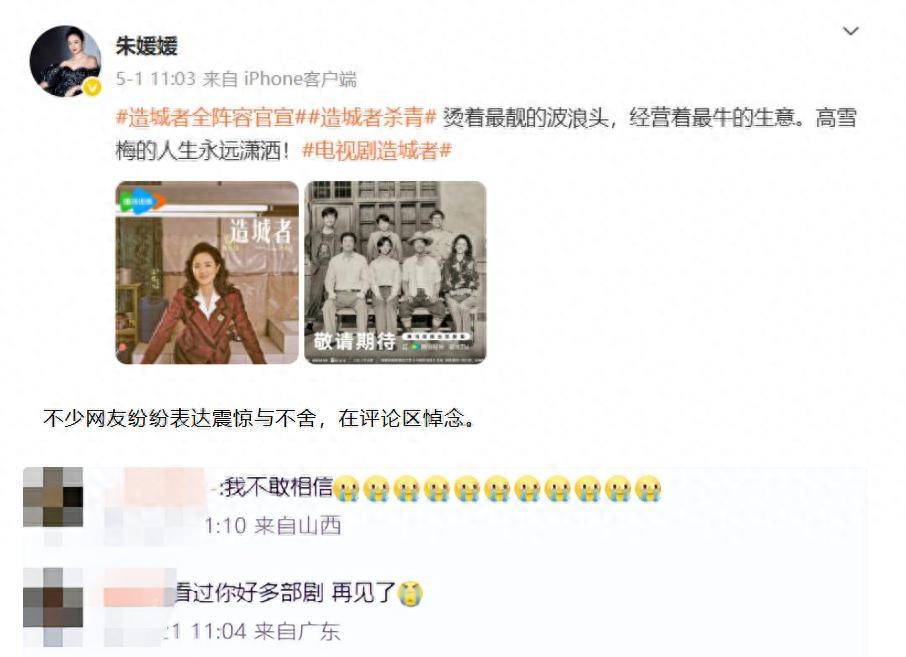This screenshot has width=906, height=657.
Task: Open avatar of the first commenter
Action: [x=53, y=497]
